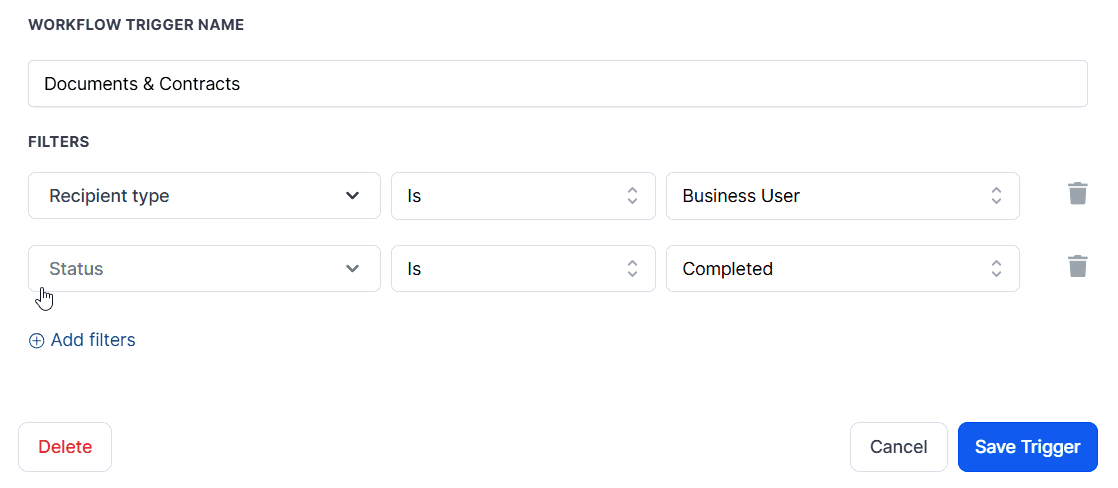The height and width of the screenshot is (488, 1118).
Task: Click the plus circle icon beside Add filters
Action: point(36,340)
